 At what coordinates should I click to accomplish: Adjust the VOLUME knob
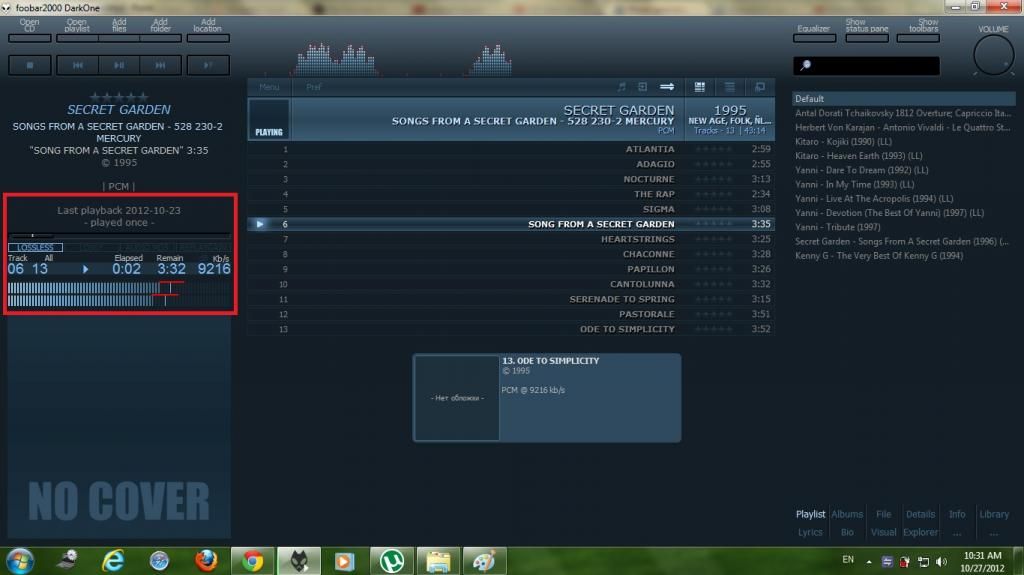point(993,56)
